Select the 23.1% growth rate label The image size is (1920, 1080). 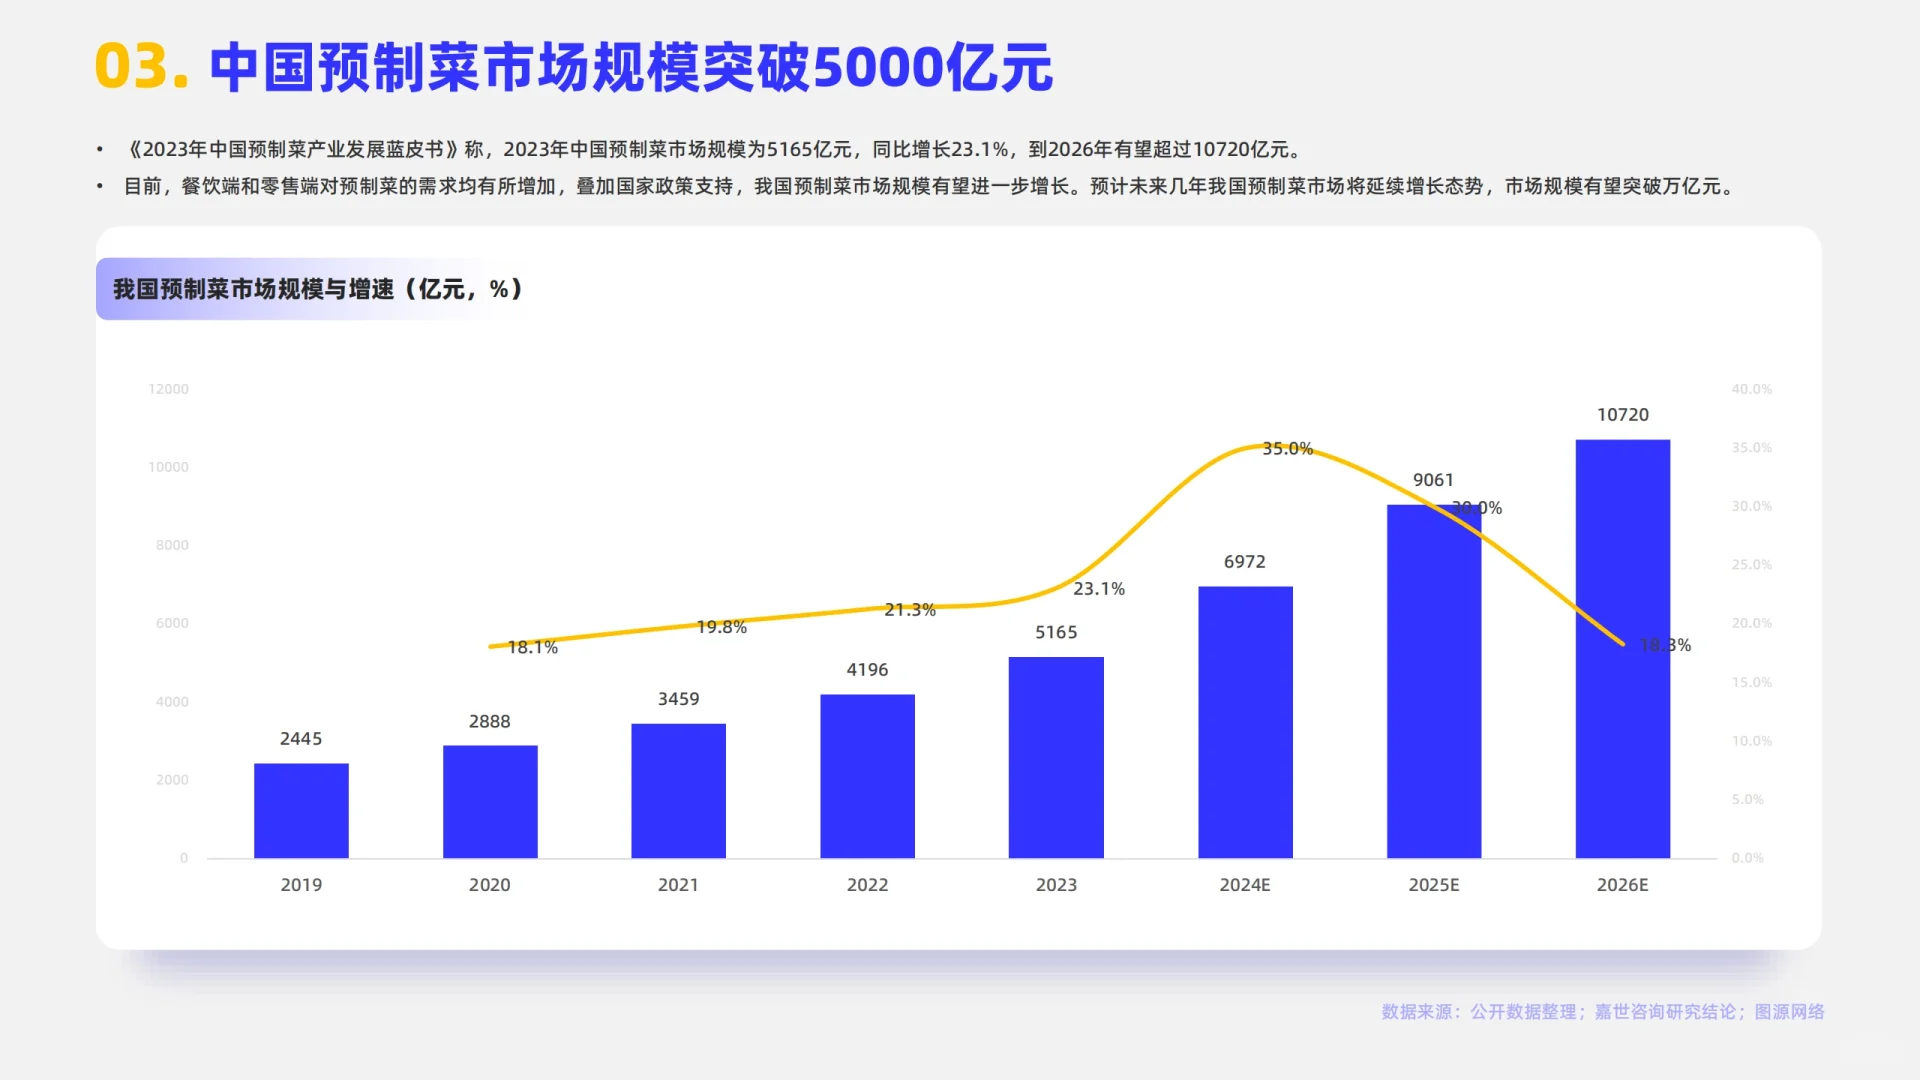1098,590
